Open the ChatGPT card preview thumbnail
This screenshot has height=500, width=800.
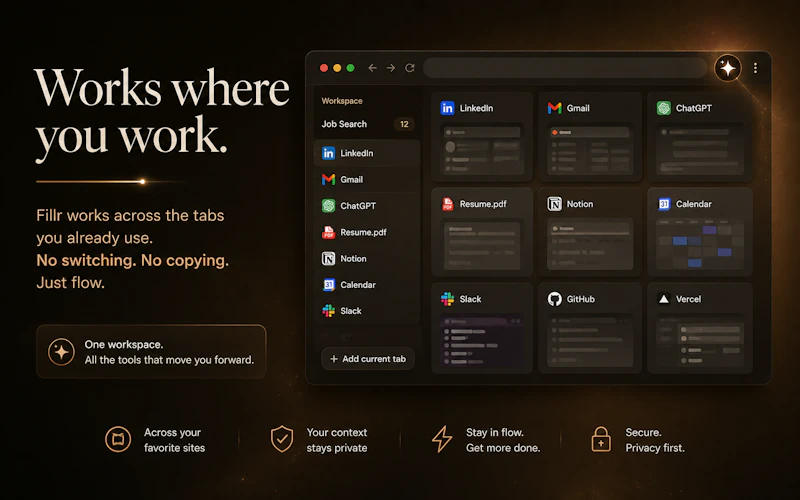click(x=700, y=149)
